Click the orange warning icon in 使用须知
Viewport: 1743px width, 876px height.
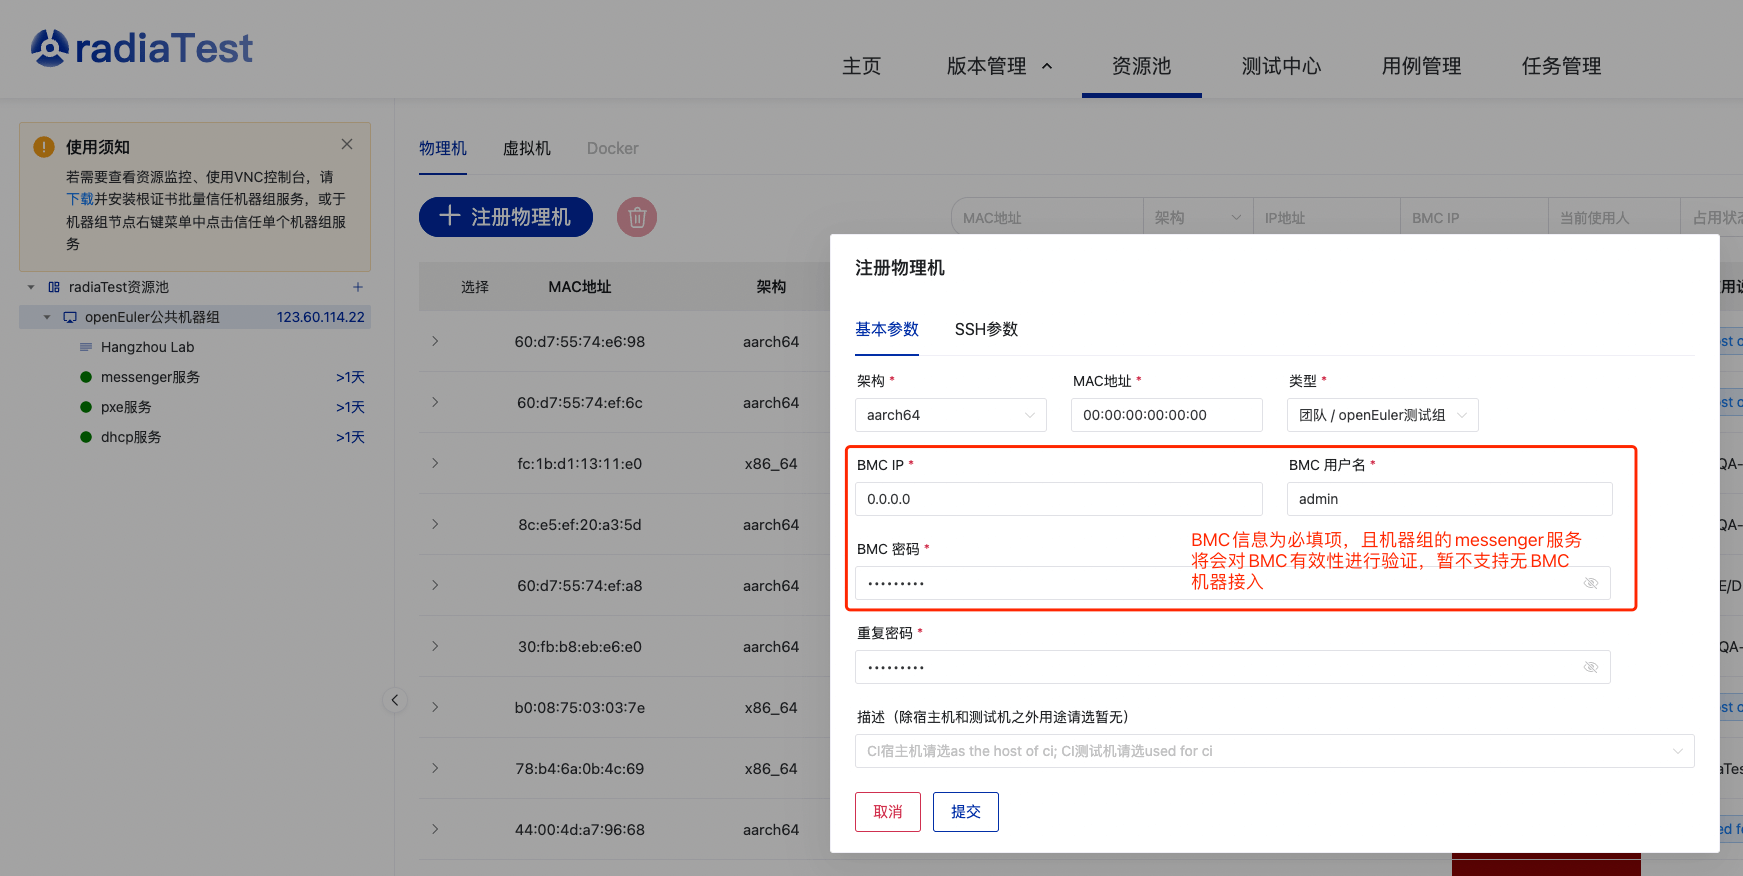point(44,147)
